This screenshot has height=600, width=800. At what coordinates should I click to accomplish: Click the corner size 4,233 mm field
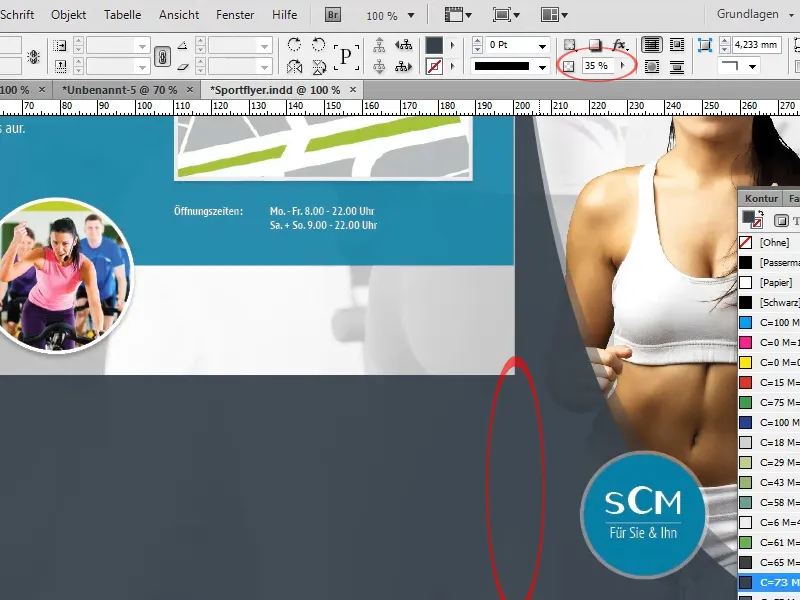tap(758, 45)
